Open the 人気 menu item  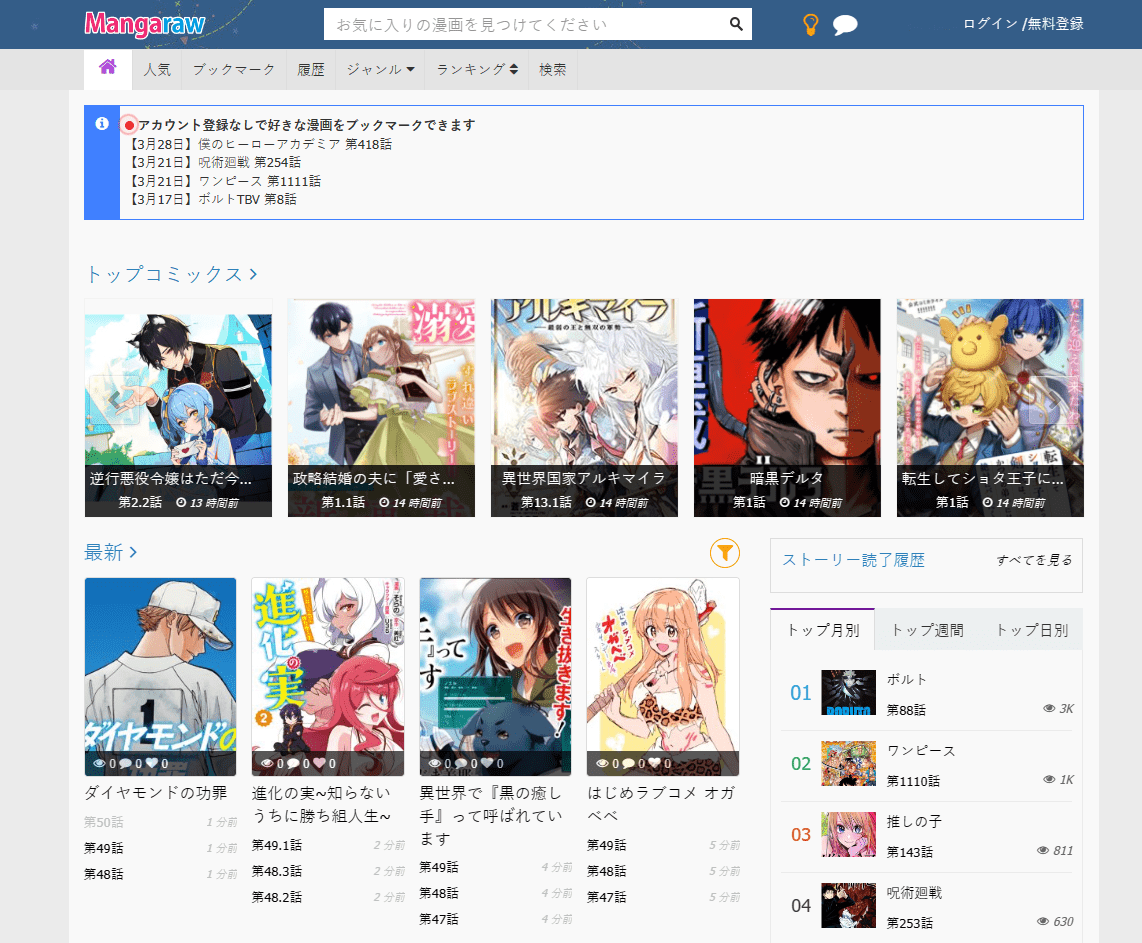point(157,69)
